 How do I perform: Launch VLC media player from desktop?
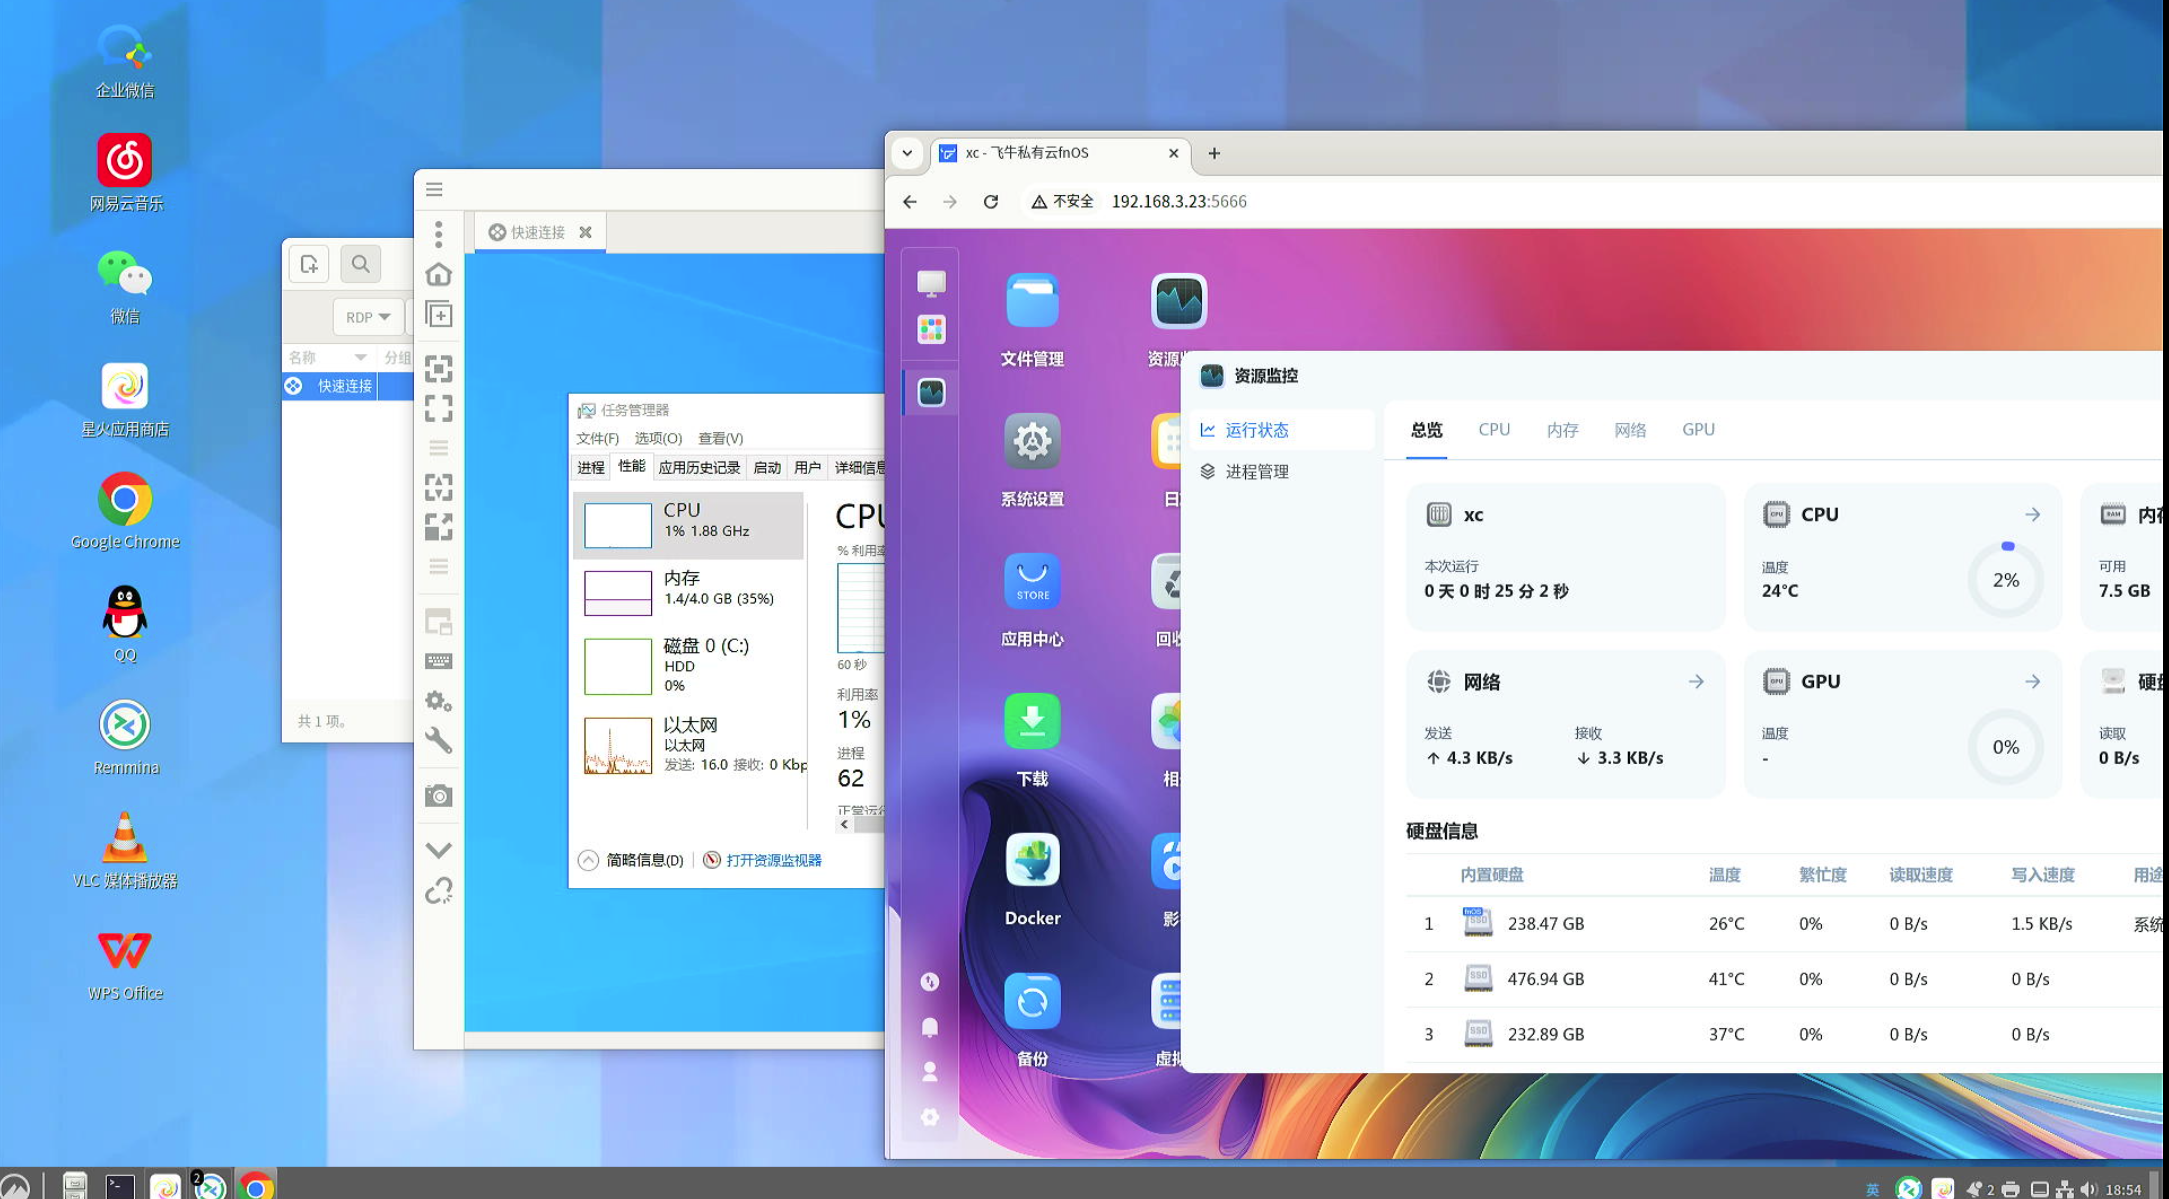[x=124, y=838]
